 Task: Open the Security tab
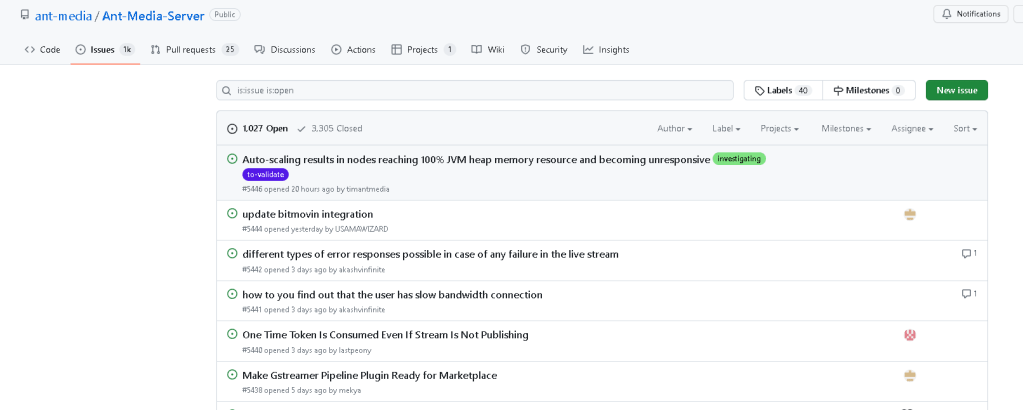click(544, 50)
